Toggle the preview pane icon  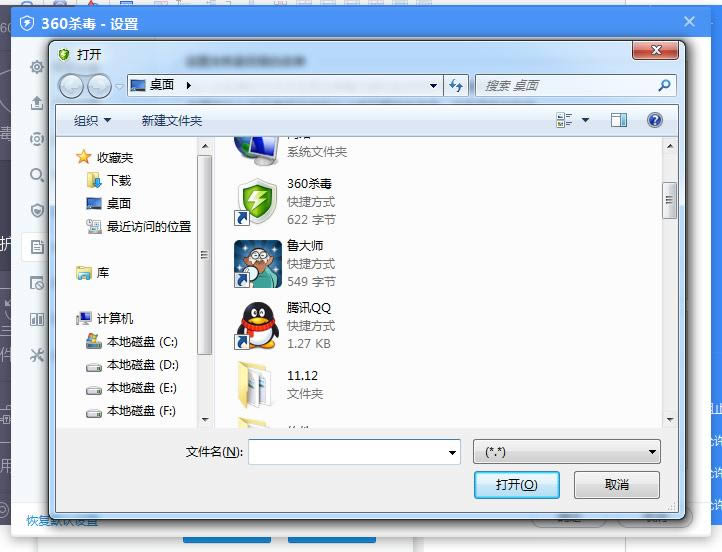click(x=619, y=120)
